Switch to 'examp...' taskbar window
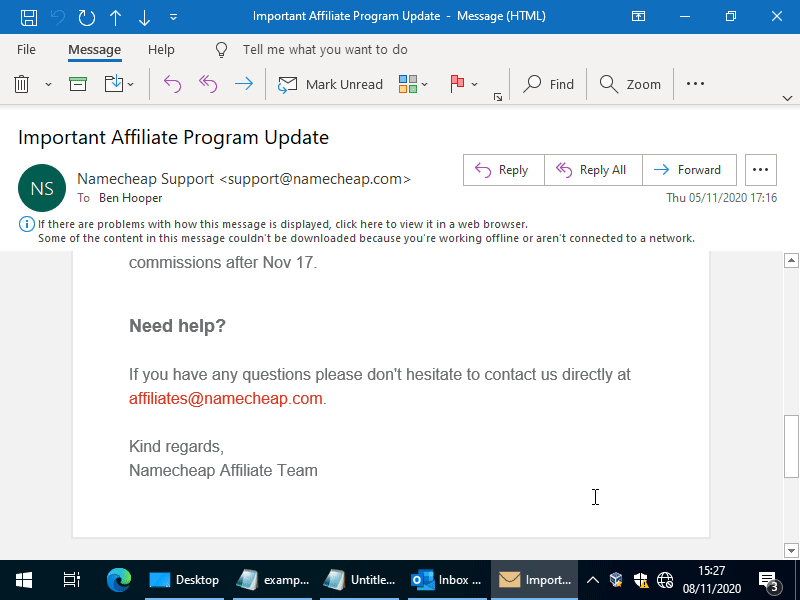The image size is (800, 600). (272, 580)
